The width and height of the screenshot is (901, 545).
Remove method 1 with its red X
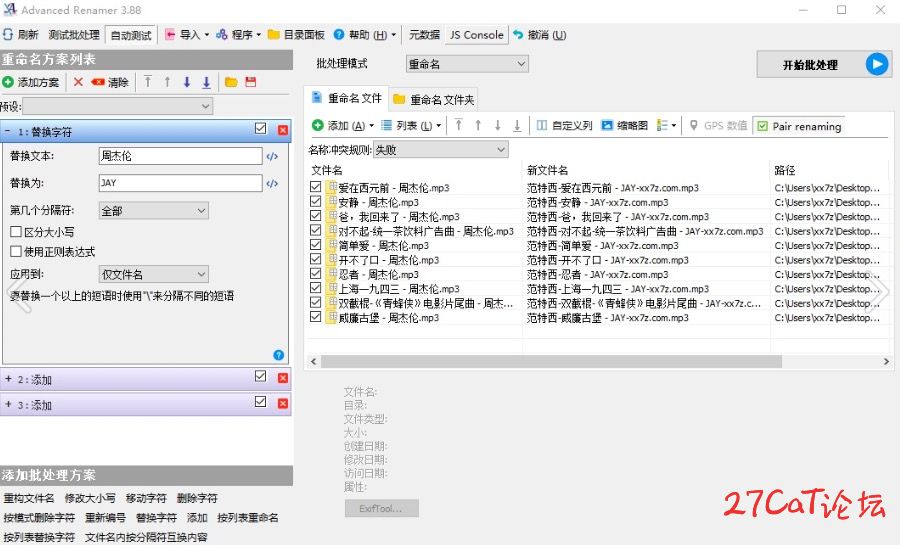point(283,130)
